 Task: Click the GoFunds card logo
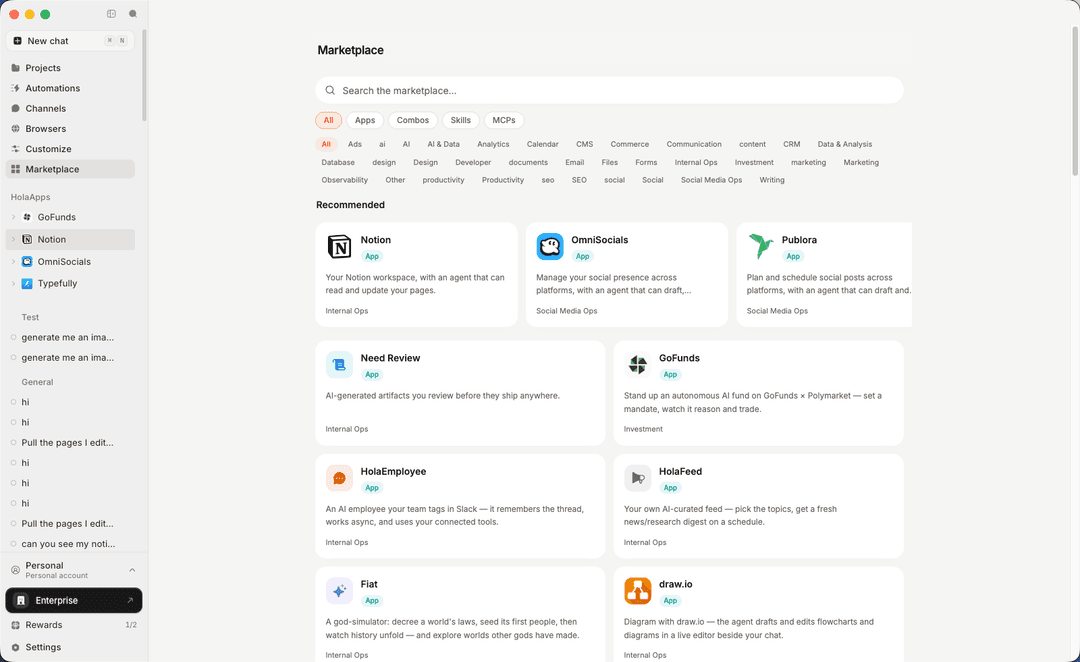coord(637,365)
